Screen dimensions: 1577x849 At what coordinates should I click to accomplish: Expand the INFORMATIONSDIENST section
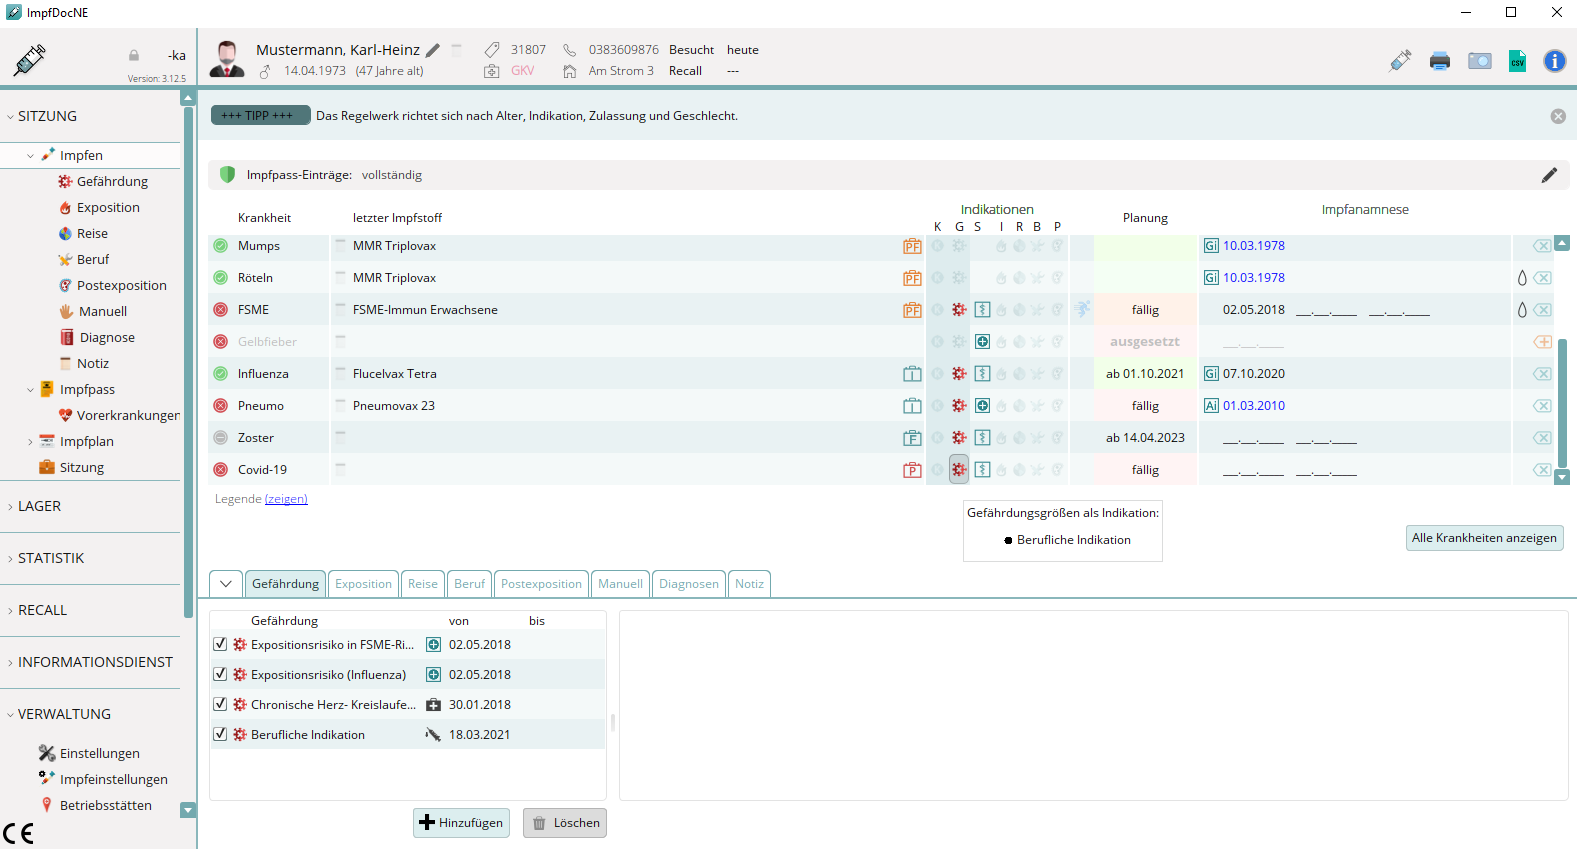pos(10,663)
